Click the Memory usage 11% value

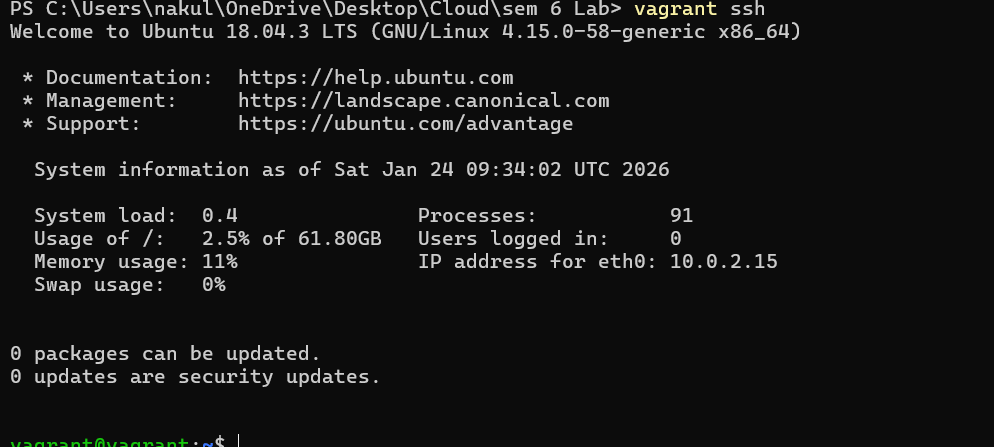click(x=219, y=262)
